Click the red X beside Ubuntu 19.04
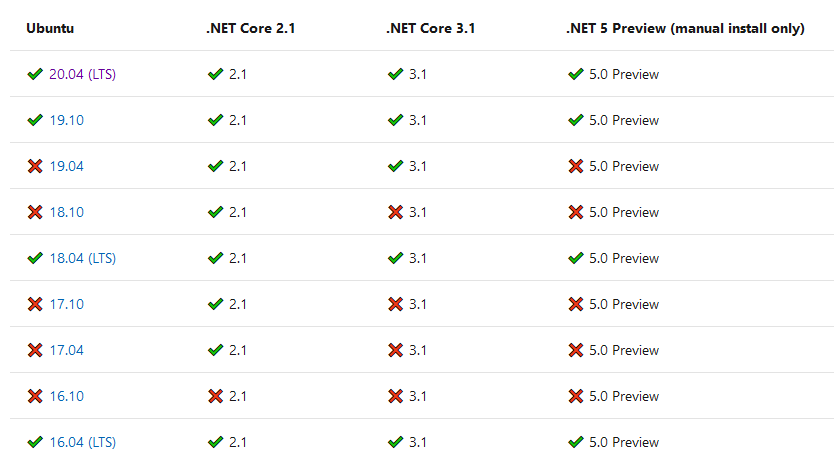This screenshot has width=834, height=476. [35, 166]
